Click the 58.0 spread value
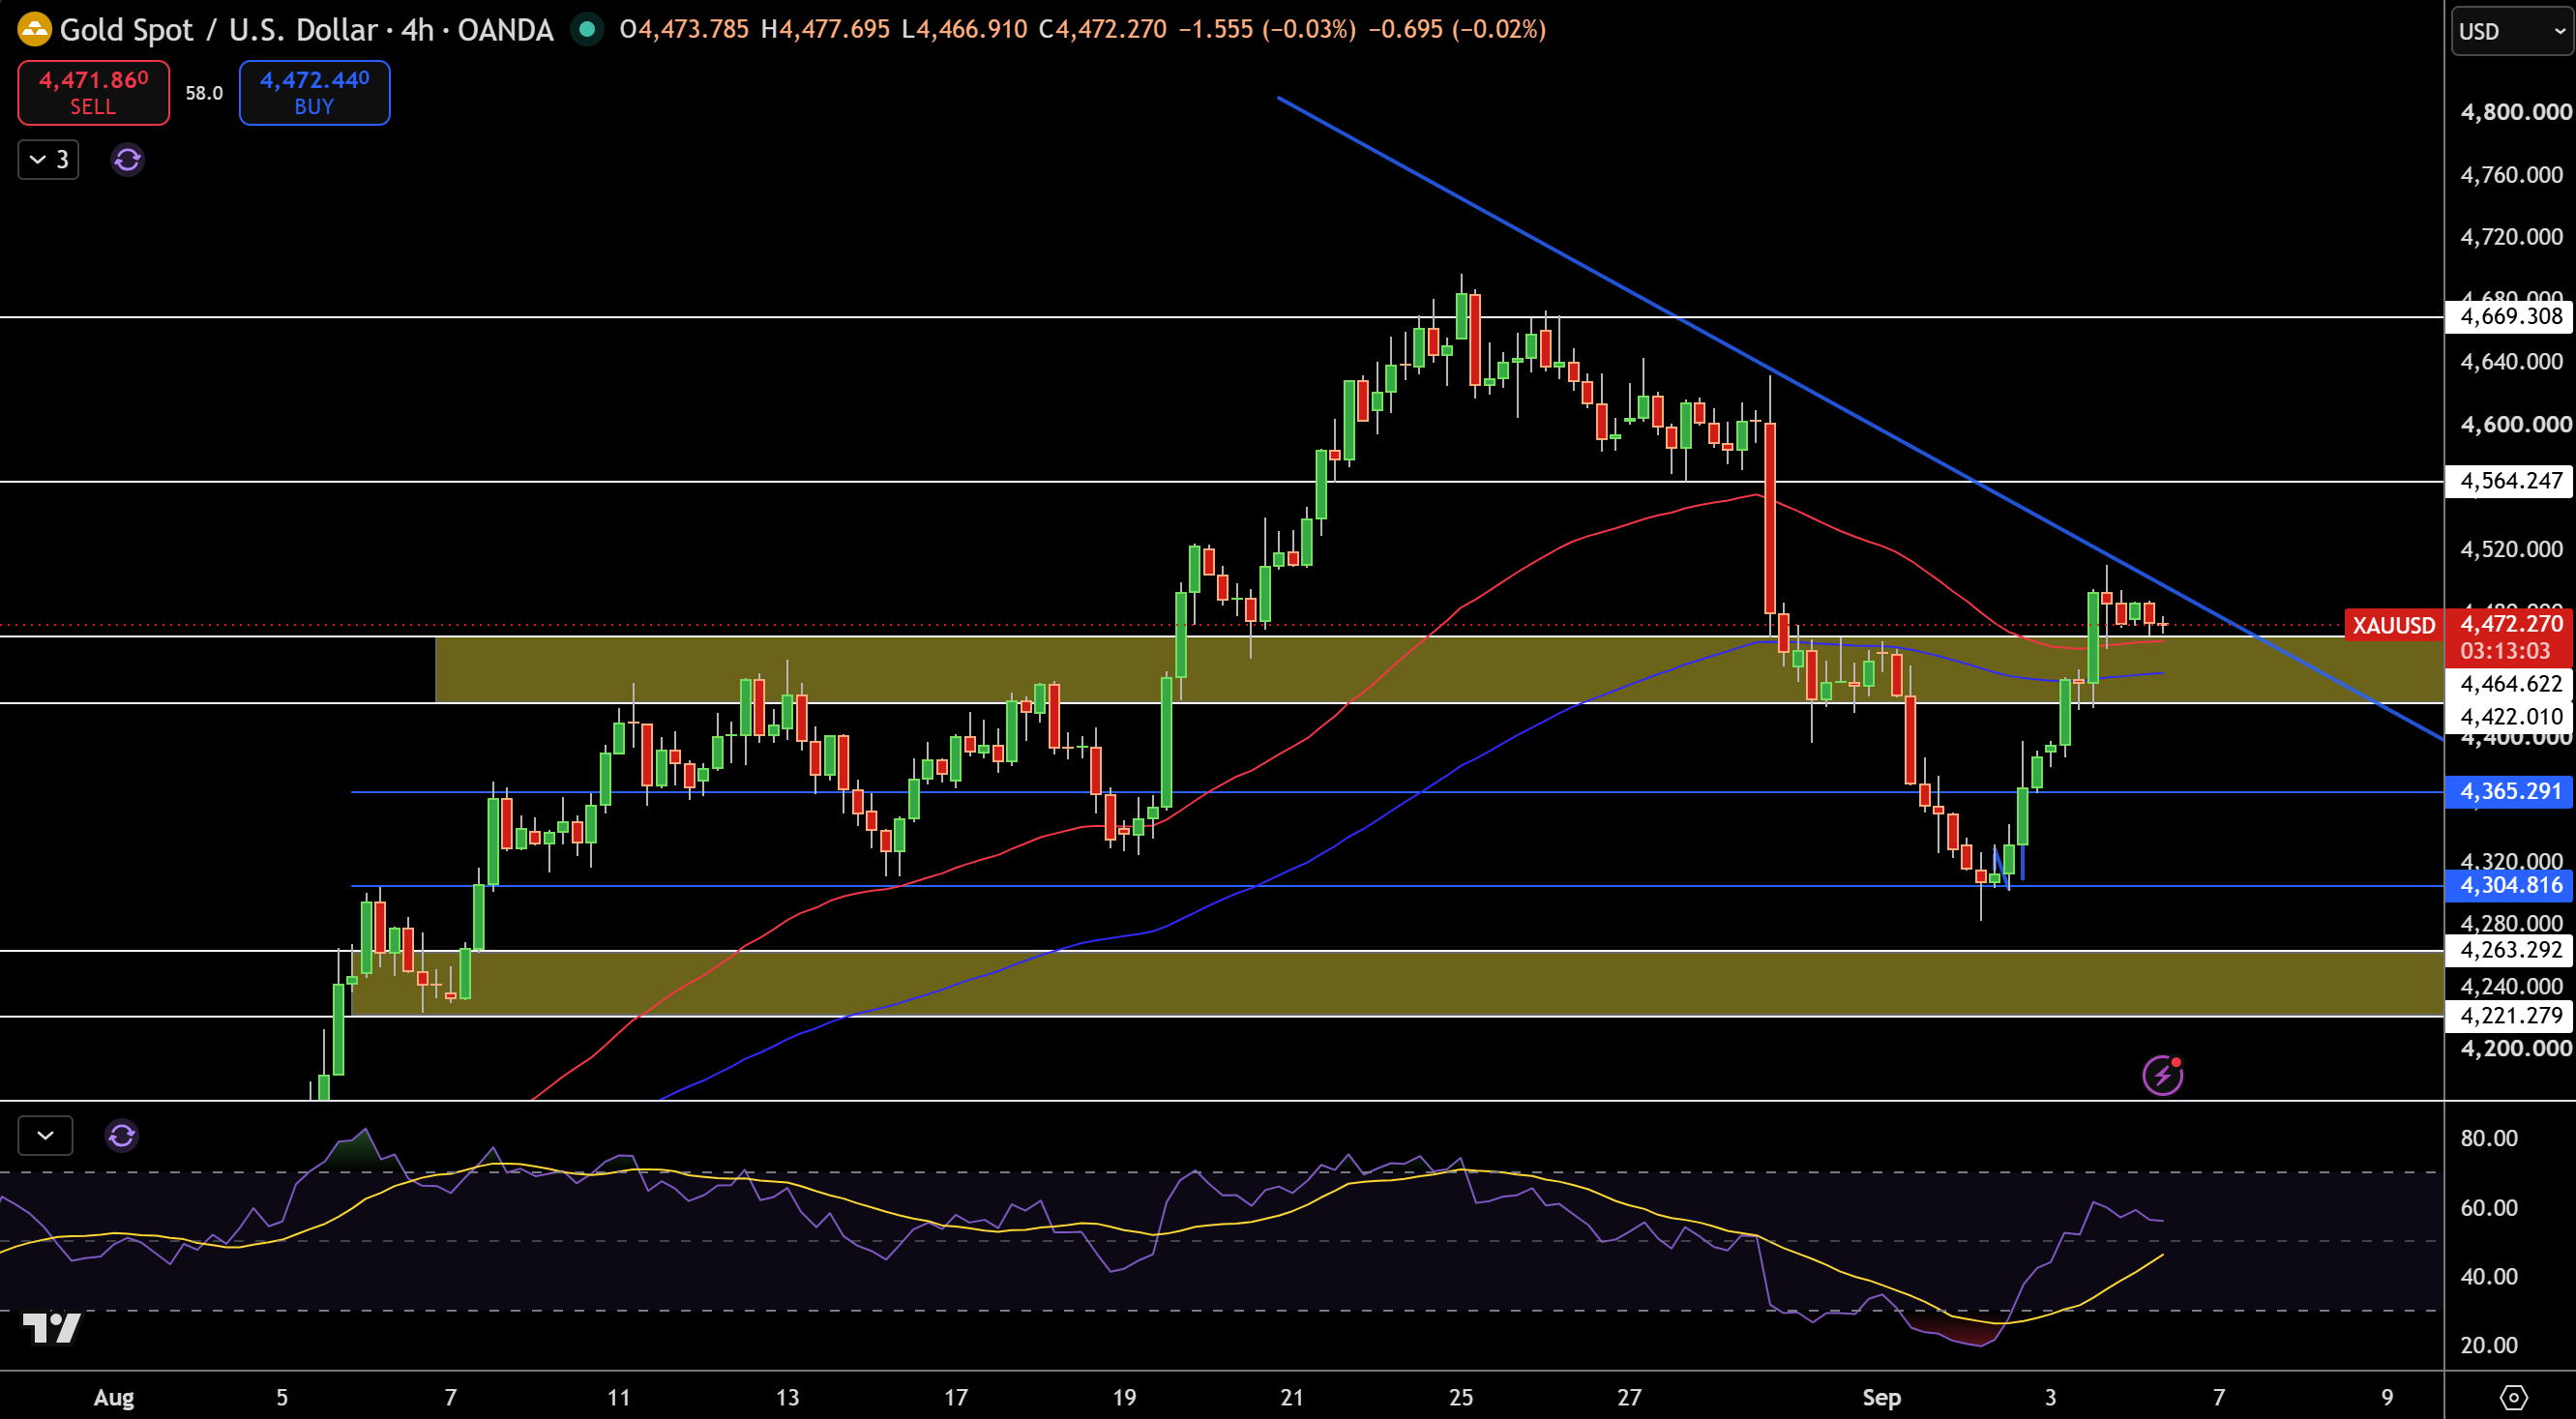The image size is (2576, 1419). point(204,93)
